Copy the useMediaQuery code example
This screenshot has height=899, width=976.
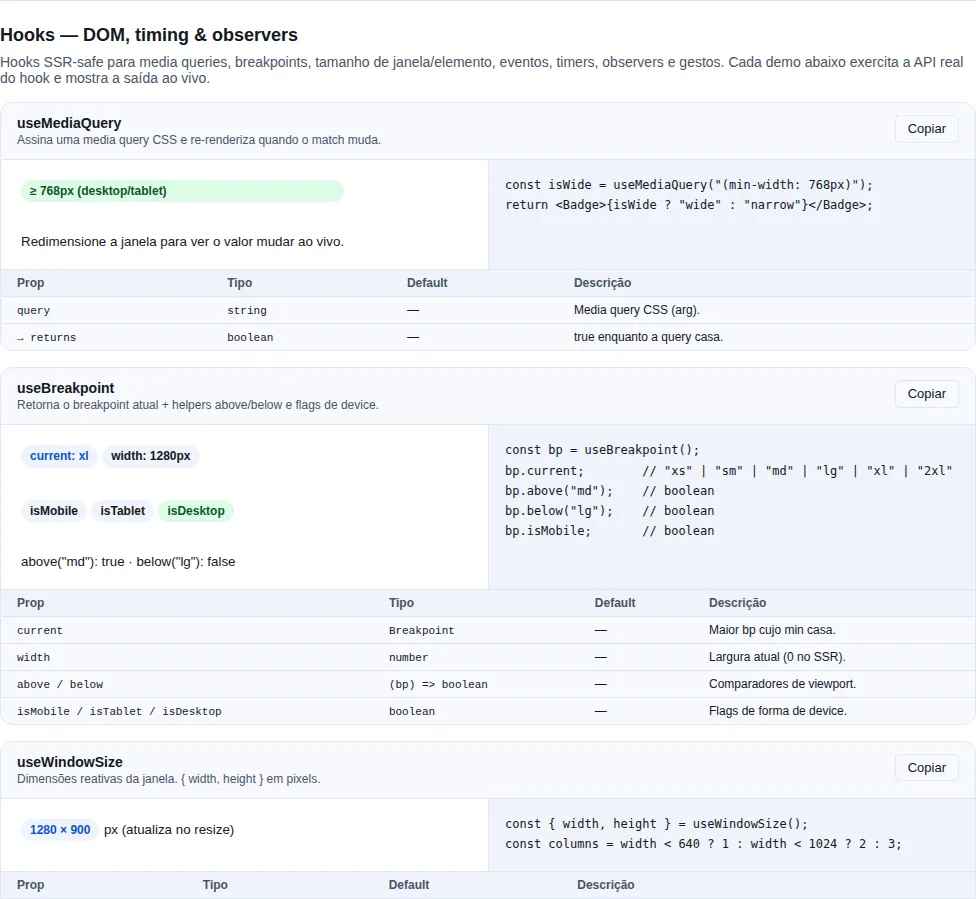tap(926, 129)
